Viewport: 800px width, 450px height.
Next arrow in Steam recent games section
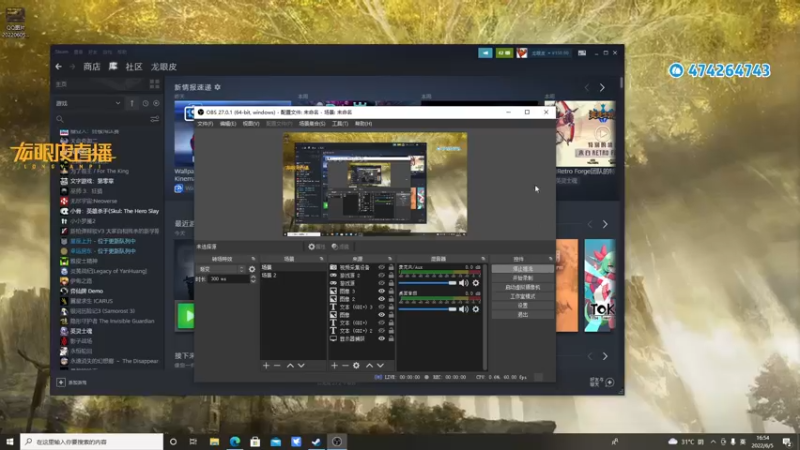coord(605,224)
